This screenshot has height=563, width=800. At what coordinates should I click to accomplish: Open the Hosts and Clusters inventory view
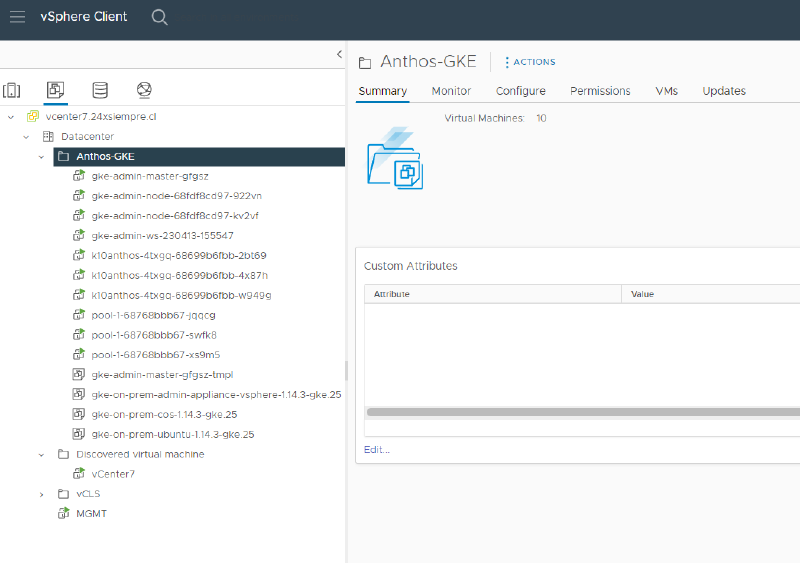coord(12,90)
